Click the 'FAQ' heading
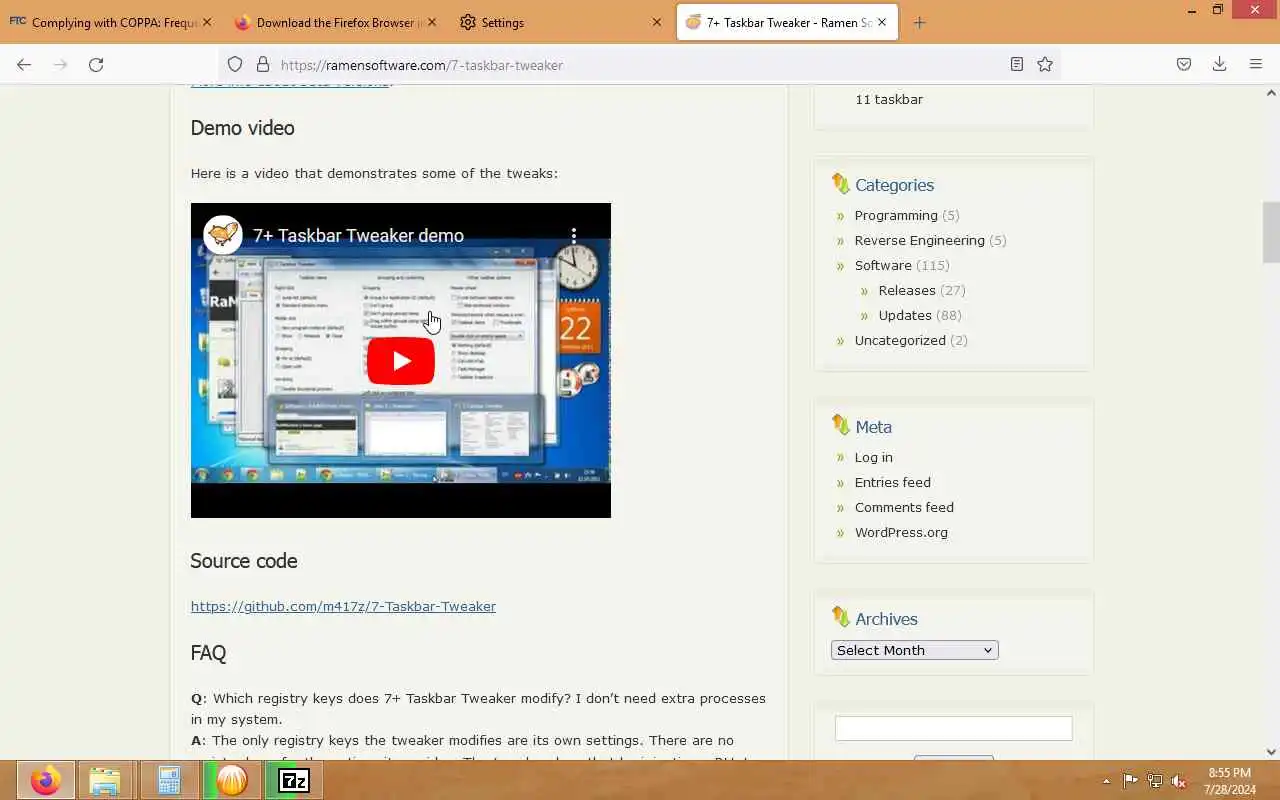1280x800 pixels. coord(208,653)
